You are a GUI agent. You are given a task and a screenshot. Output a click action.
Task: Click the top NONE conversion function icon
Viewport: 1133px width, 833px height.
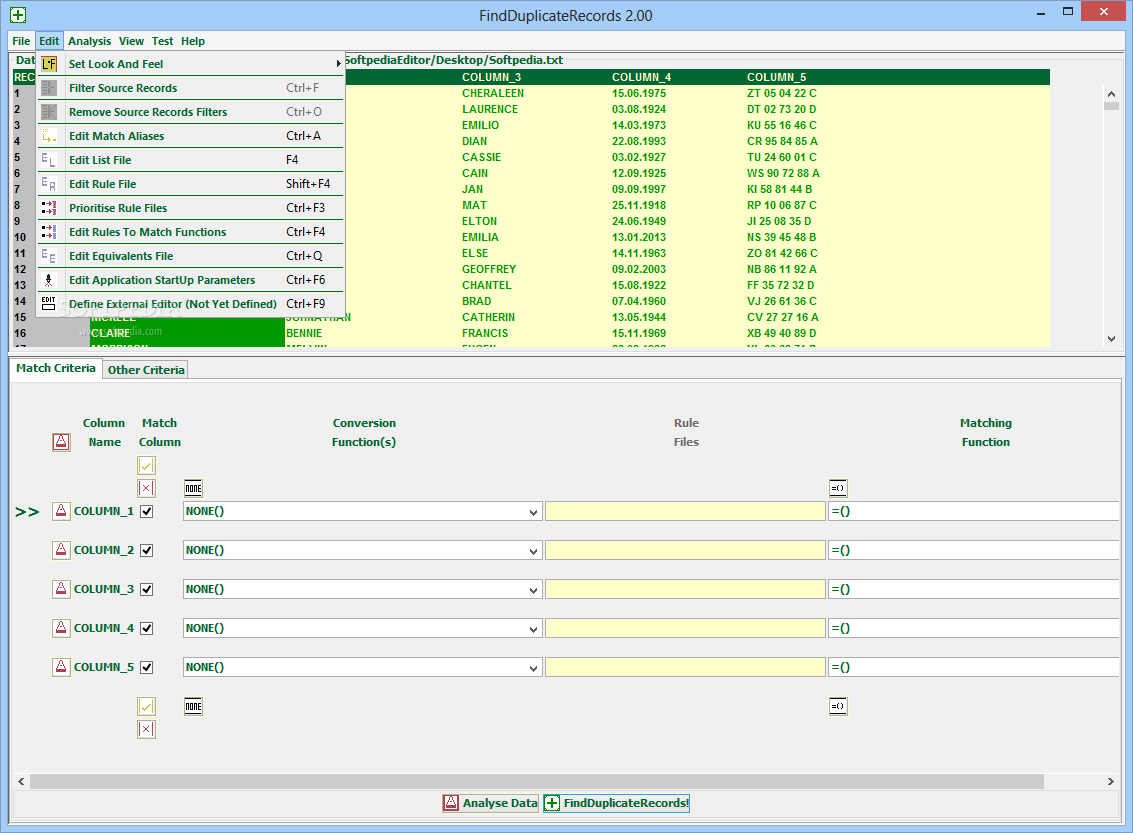tap(194, 488)
